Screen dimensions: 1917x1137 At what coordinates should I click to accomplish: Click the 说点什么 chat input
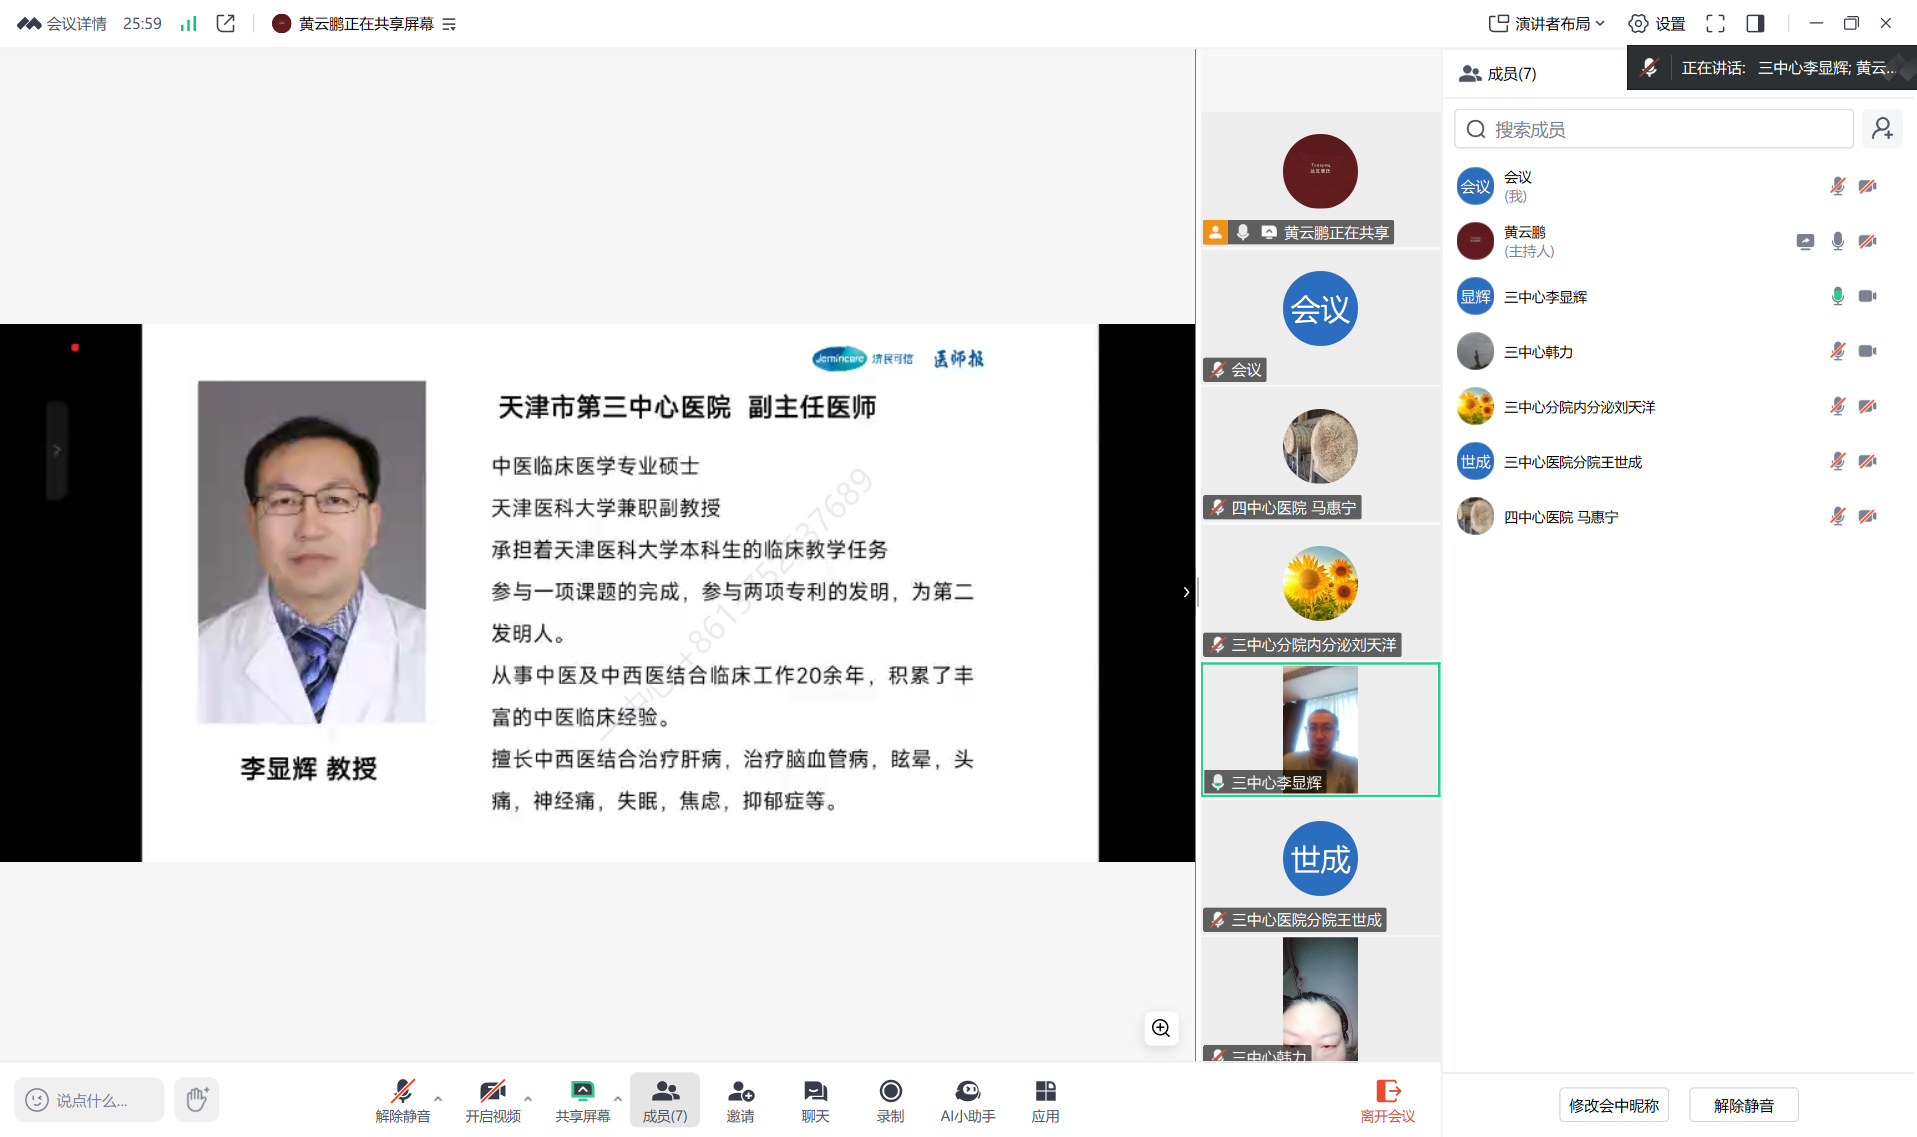click(x=89, y=1100)
